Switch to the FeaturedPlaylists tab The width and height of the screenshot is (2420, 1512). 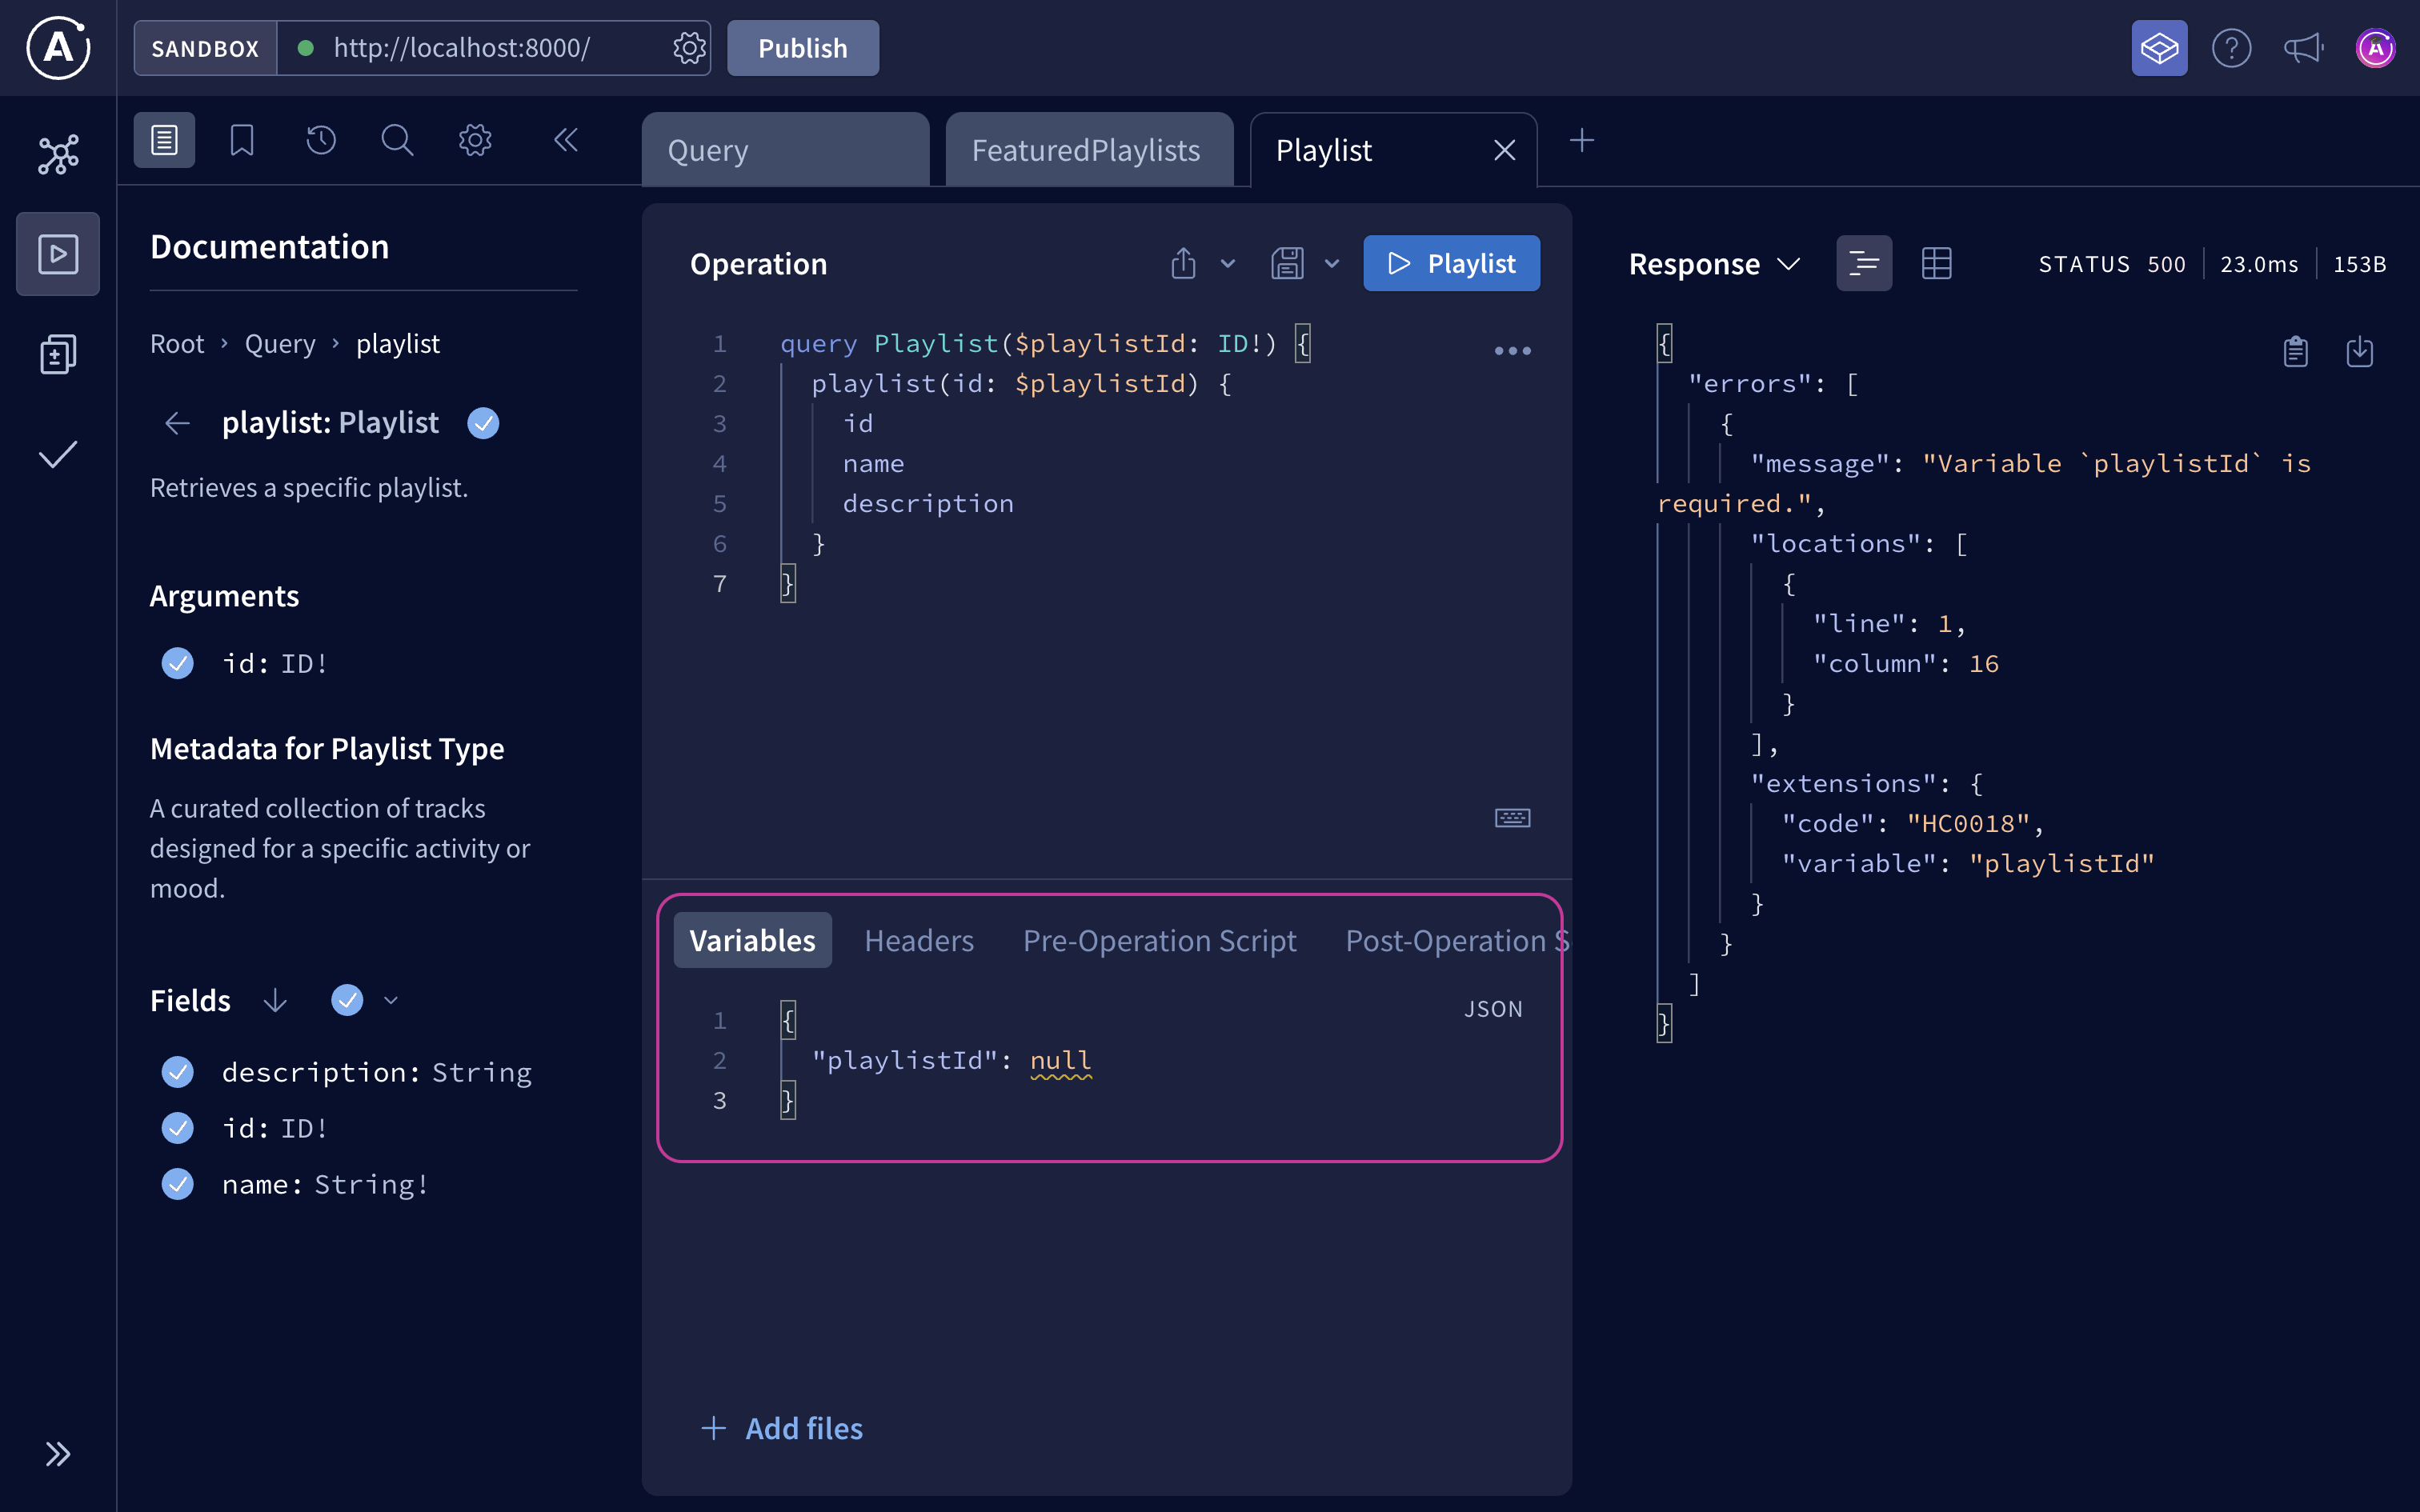click(x=1085, y=149)
